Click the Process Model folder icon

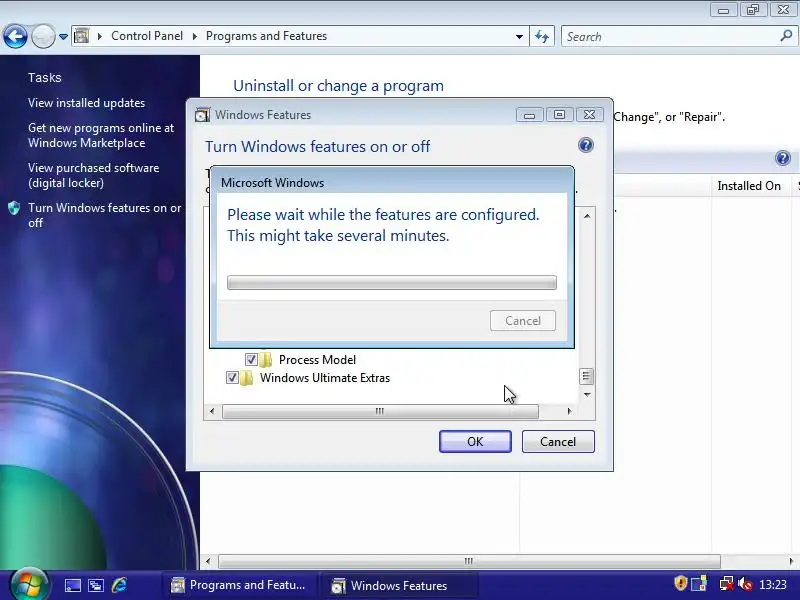[266, 360]
